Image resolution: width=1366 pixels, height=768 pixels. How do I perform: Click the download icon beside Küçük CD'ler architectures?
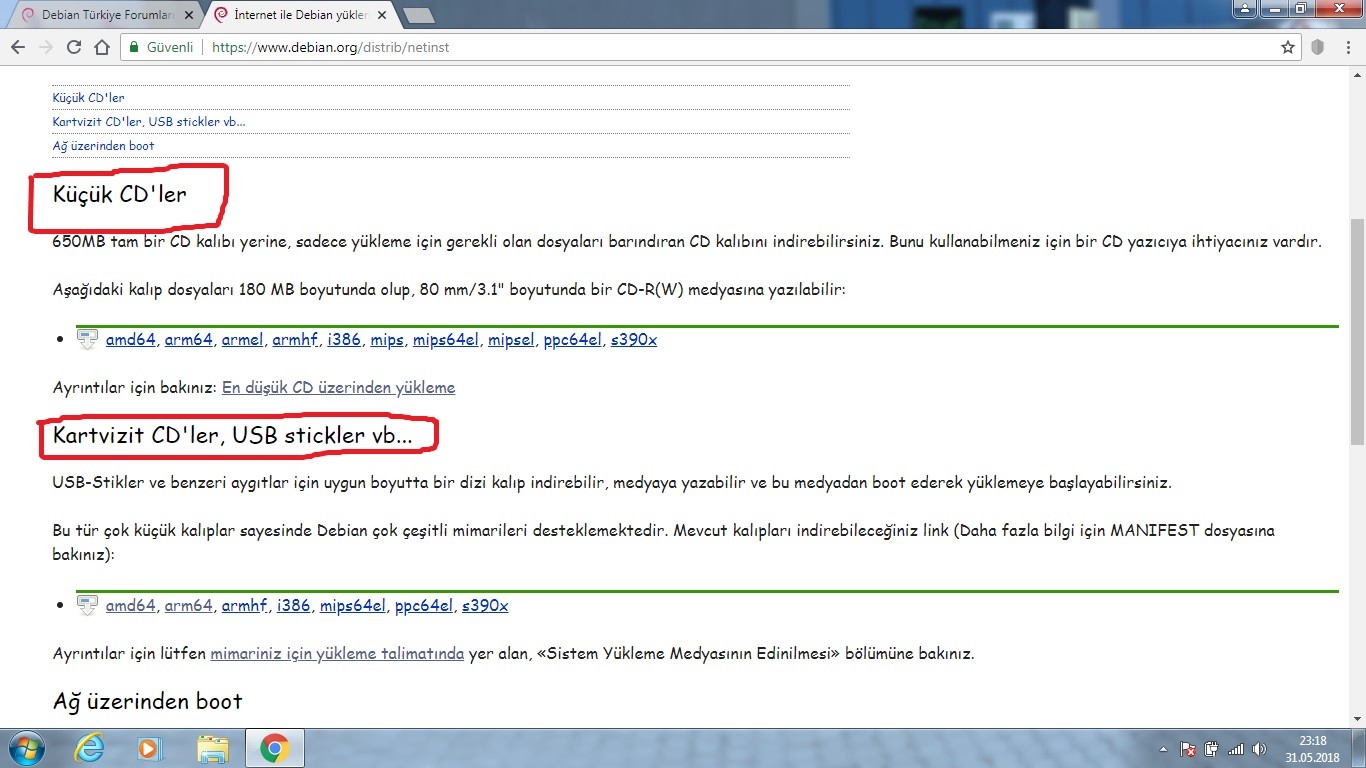[88, 340]
